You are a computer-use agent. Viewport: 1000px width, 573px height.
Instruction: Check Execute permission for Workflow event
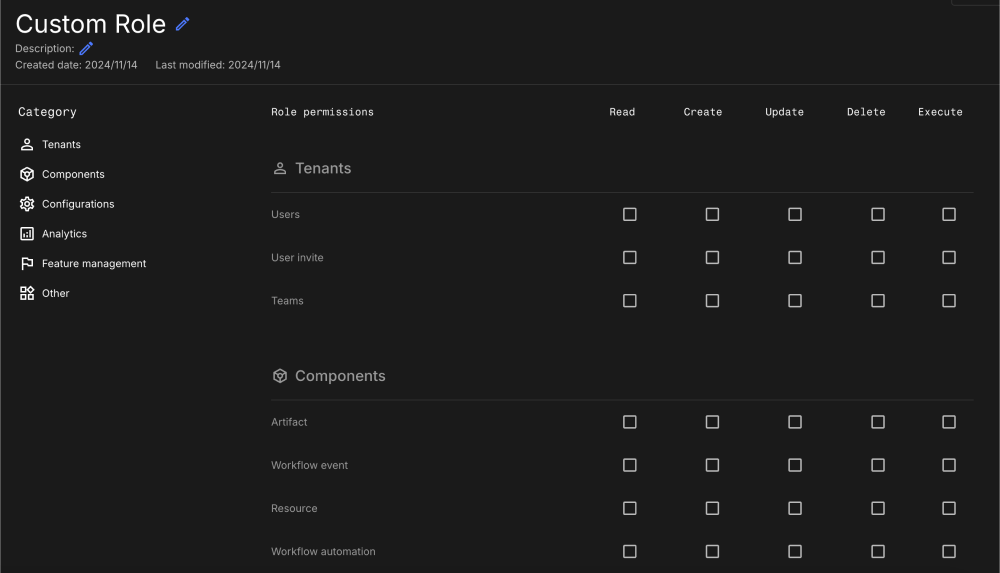[949, 465]
